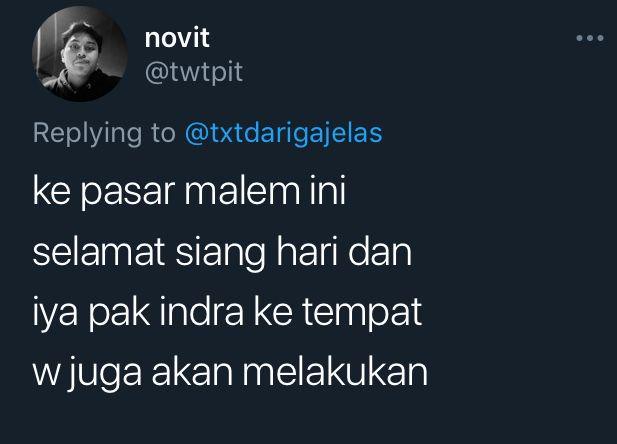This screenshot has height=444, width=617.
Task: Select the word "selamat" in the tweet
Action: [x=99, y=251]
